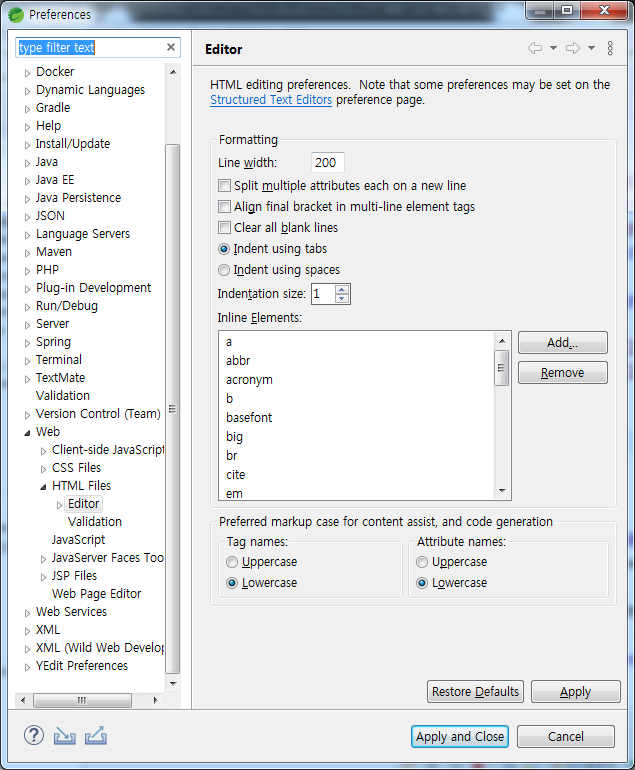Go forward to the next preference page
Image resolution: width=635 pixels, height=770 pixels.
point(573,48)
